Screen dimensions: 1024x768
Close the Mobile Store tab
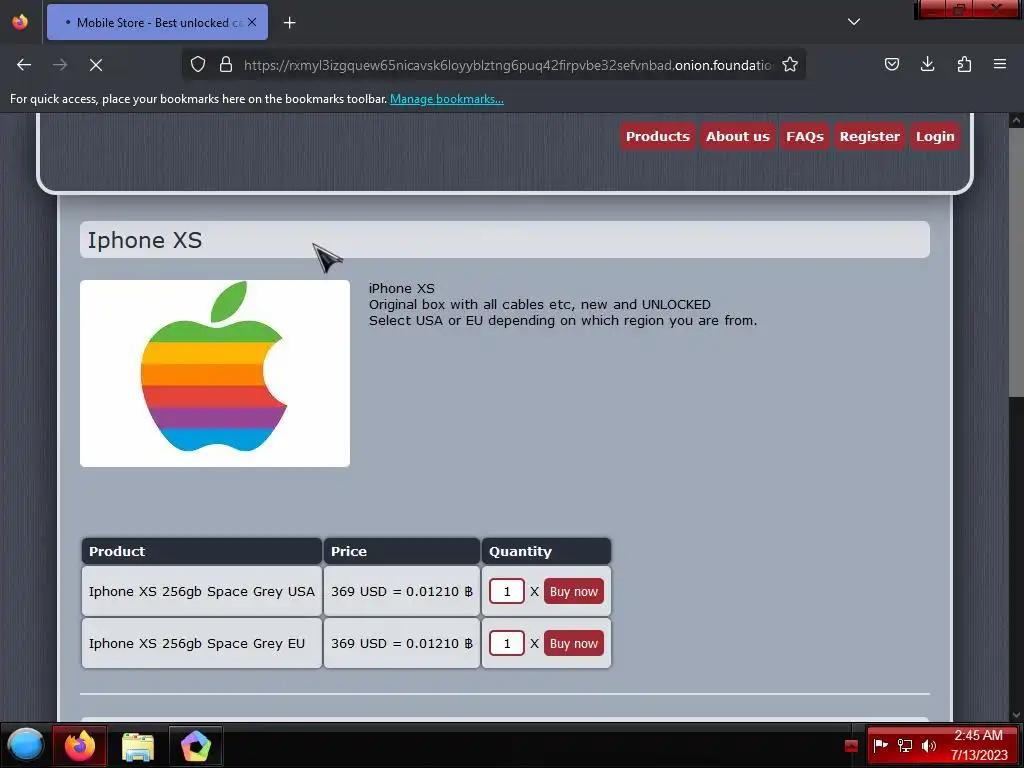pos(252,22)
